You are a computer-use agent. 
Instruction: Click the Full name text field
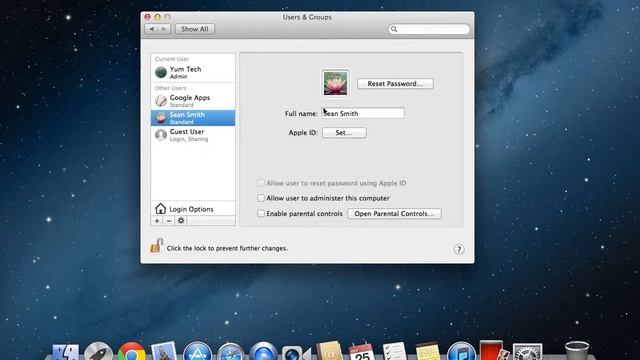point(363,113)
